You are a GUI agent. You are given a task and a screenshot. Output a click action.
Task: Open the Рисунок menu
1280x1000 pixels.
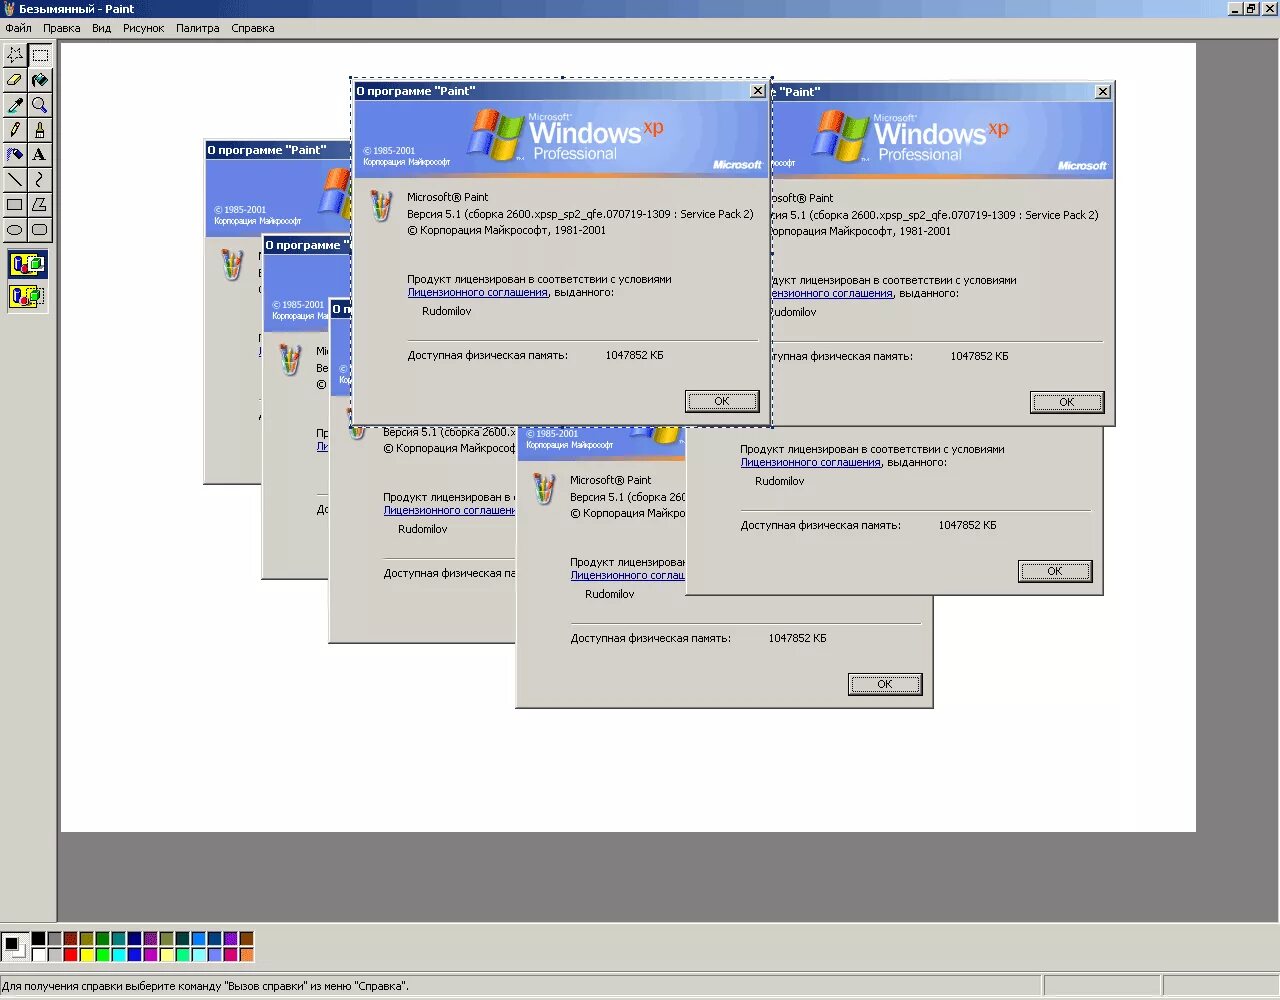coord(143,28)
